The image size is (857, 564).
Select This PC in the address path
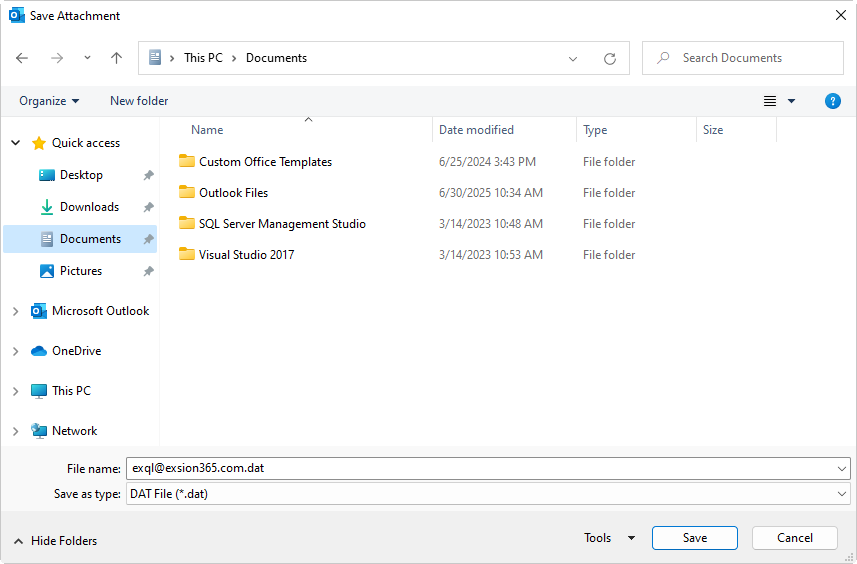[x=203, y=58]
